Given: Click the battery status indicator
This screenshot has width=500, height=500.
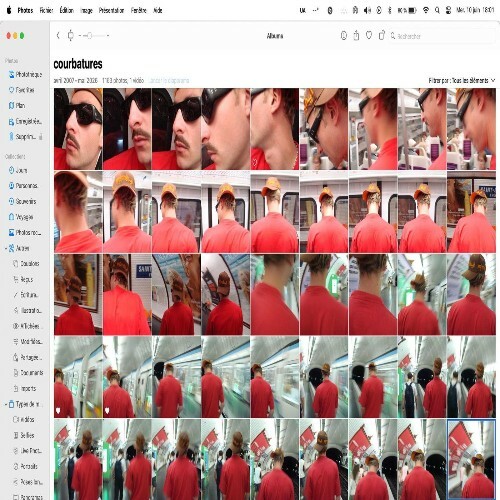Looking at the screenshot, I should (407, 10).
